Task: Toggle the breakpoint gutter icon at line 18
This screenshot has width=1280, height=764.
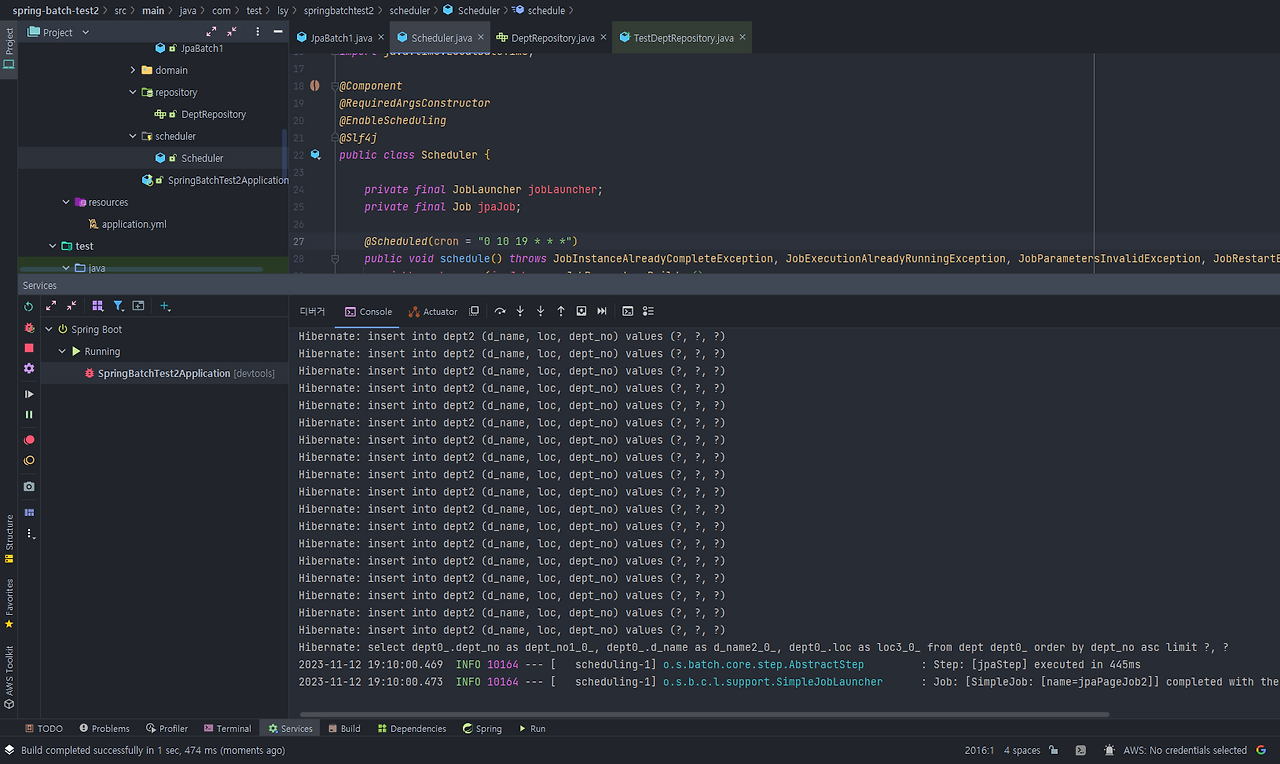Action: (x=315, y=86)
